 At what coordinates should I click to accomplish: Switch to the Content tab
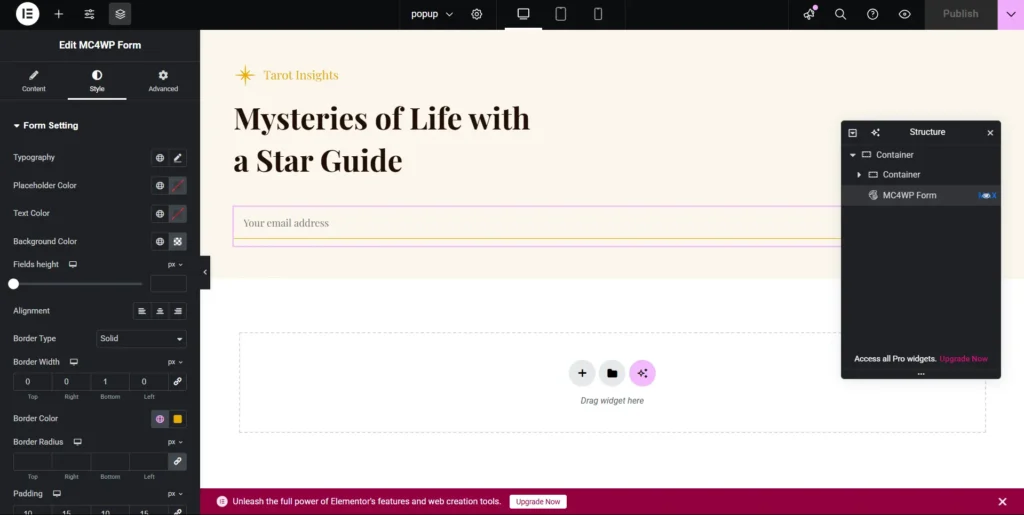pyautogui.click(x=34, y=81)
